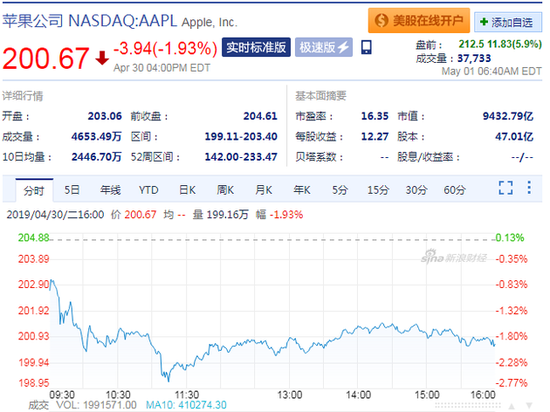Expand chart to fullscreen
The image size is (550, 412).
coord(506,188)
